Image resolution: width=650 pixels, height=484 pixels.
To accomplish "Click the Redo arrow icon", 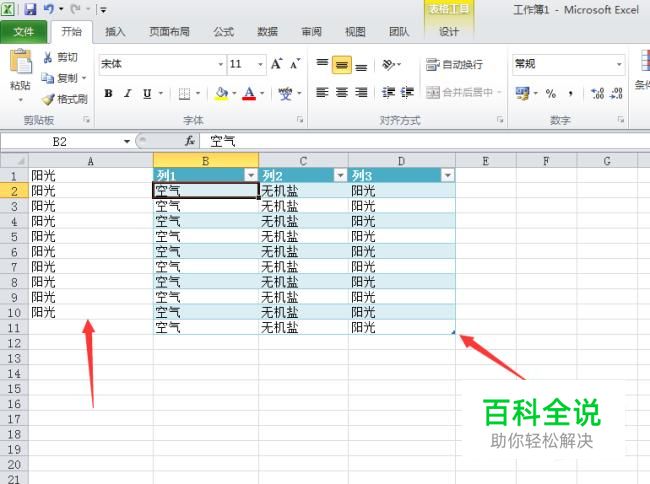I will coord(75,9).
